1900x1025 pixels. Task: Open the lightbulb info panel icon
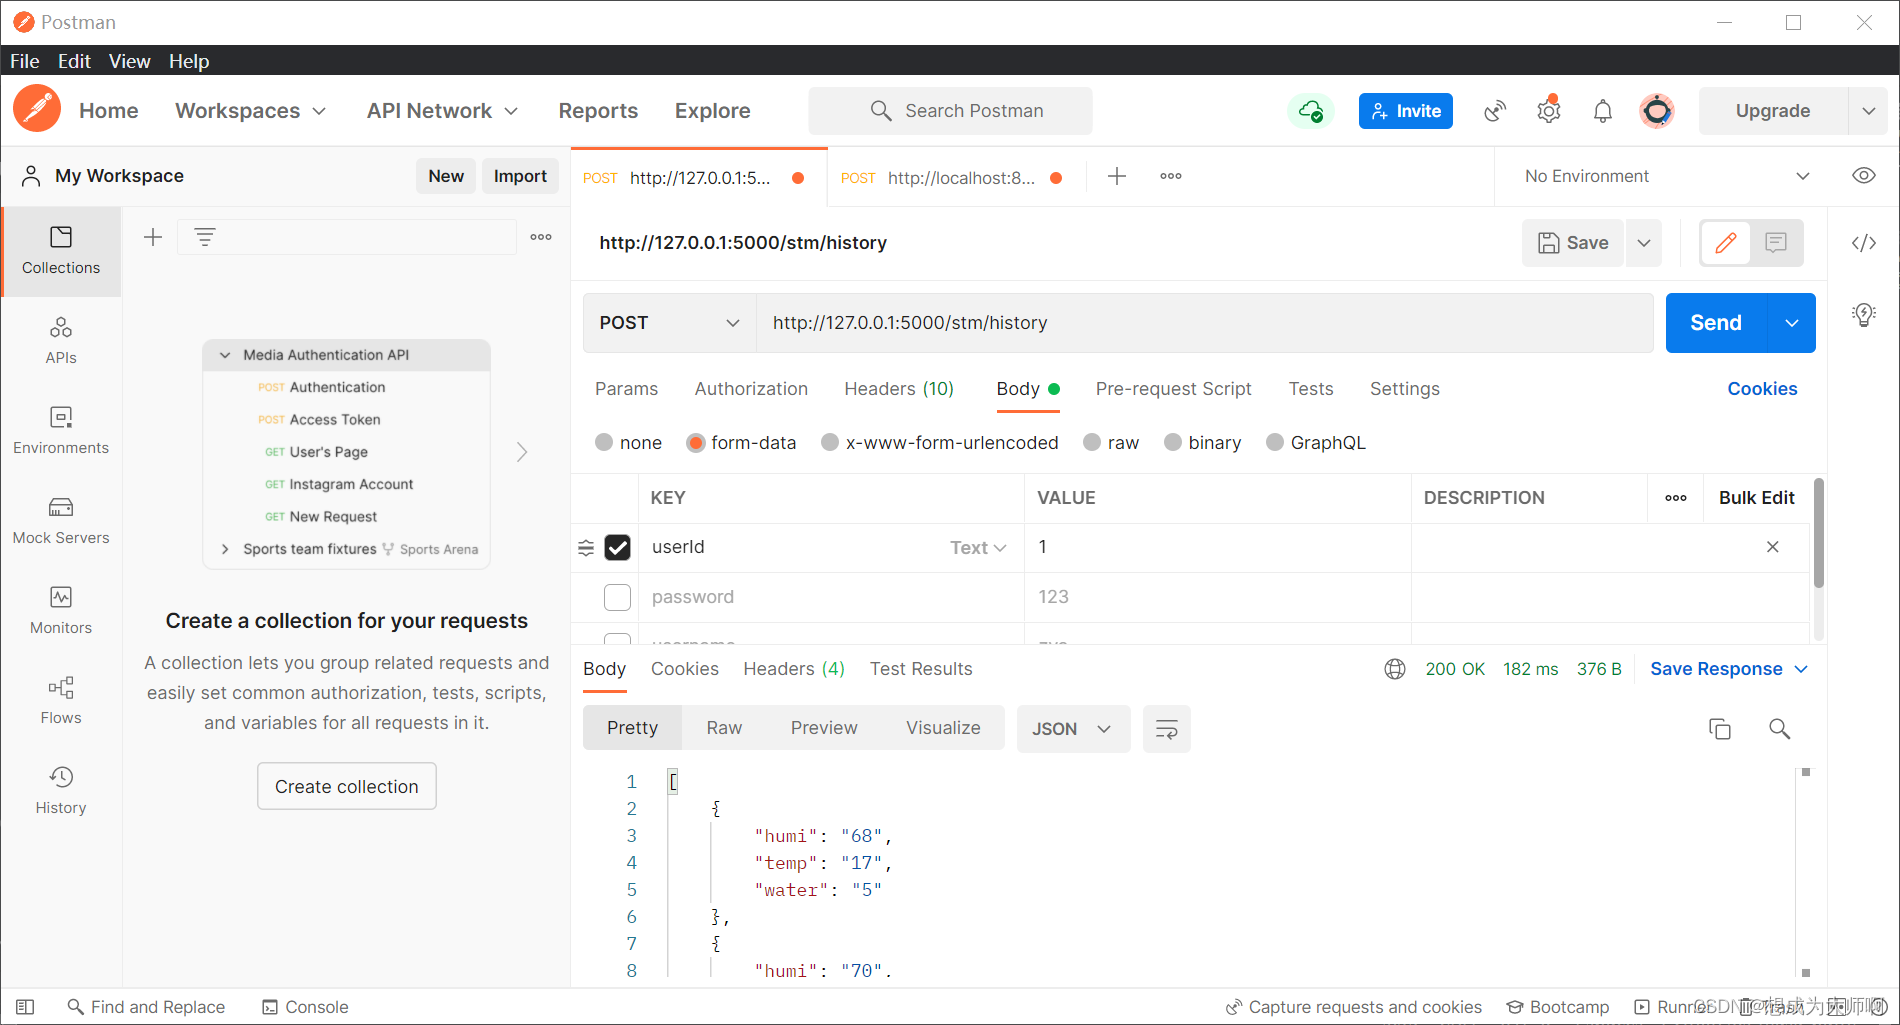1864,315
